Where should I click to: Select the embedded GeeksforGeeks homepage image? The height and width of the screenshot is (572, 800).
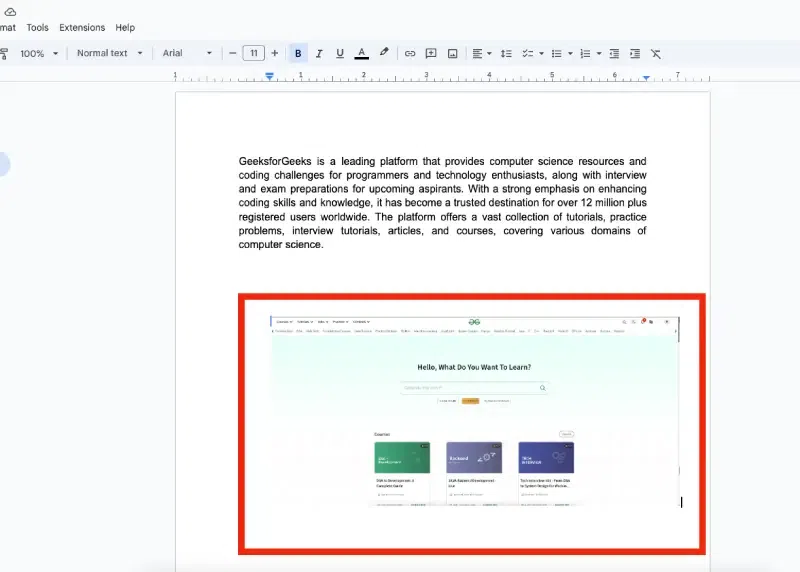pyautogui.click(x=474, y=411)
